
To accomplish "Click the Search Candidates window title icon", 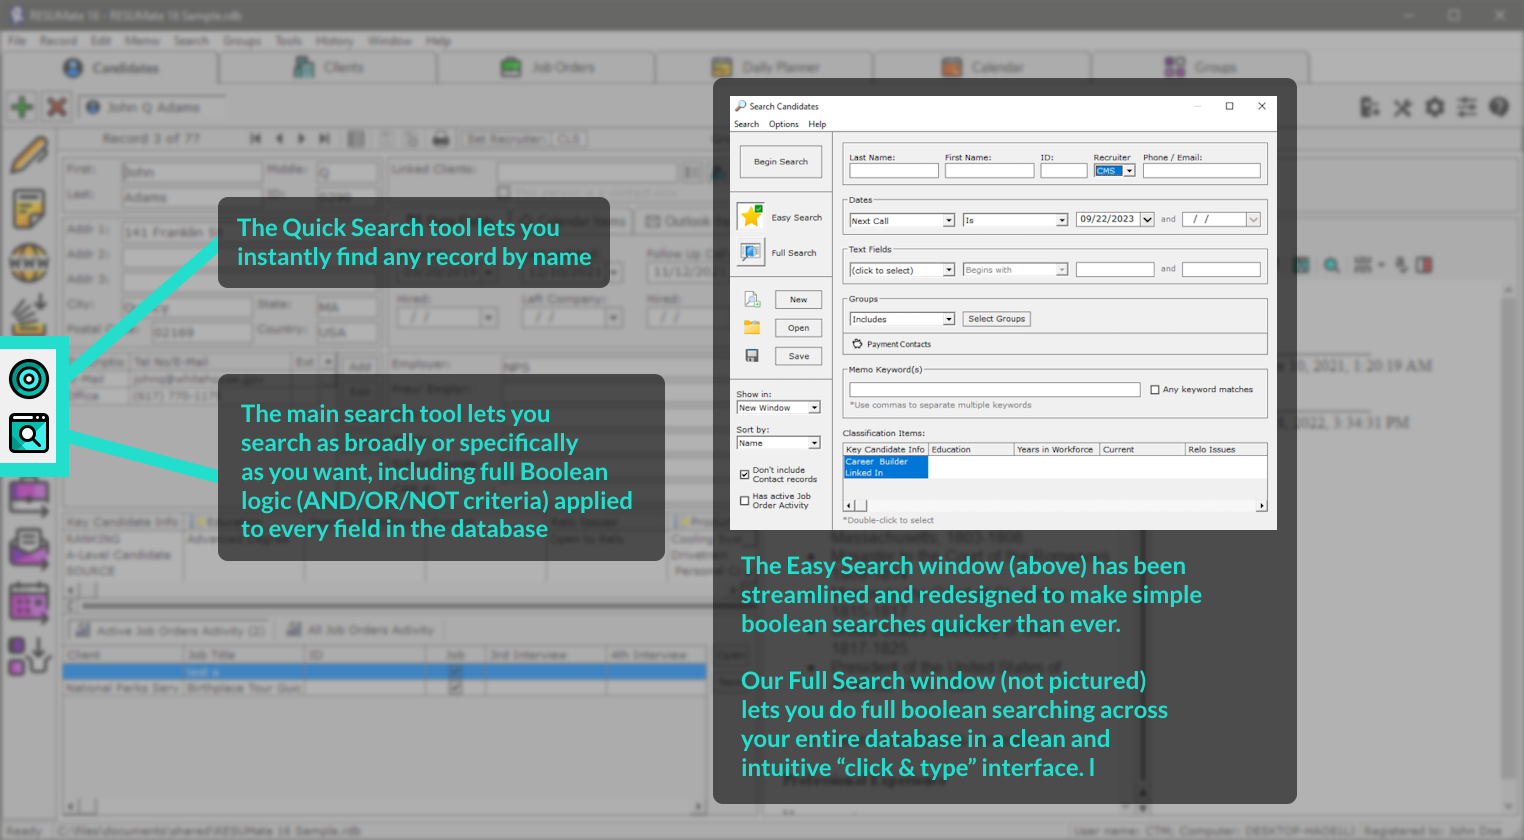I will [x=741, y=105].
